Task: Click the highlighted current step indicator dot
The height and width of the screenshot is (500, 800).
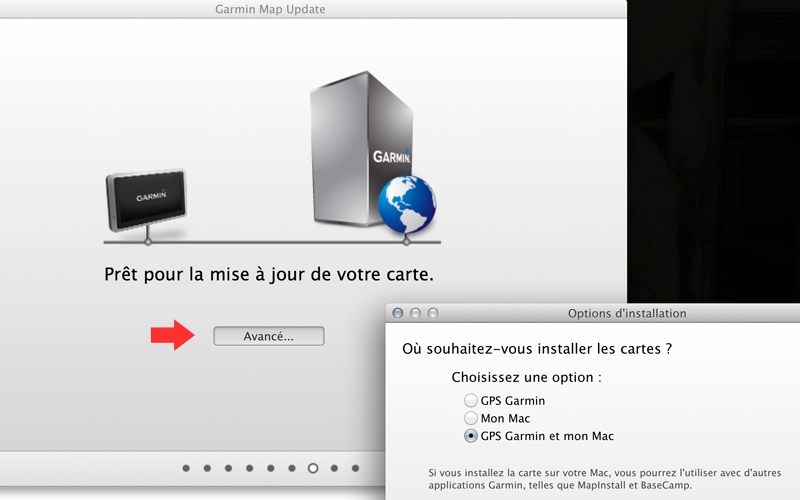Action: click(313, 468)
